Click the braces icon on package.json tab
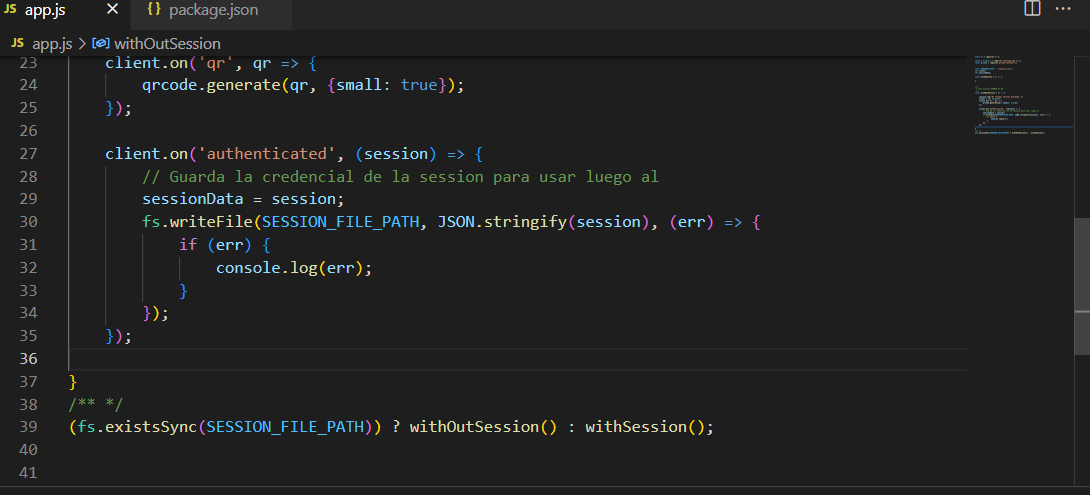 154,10
